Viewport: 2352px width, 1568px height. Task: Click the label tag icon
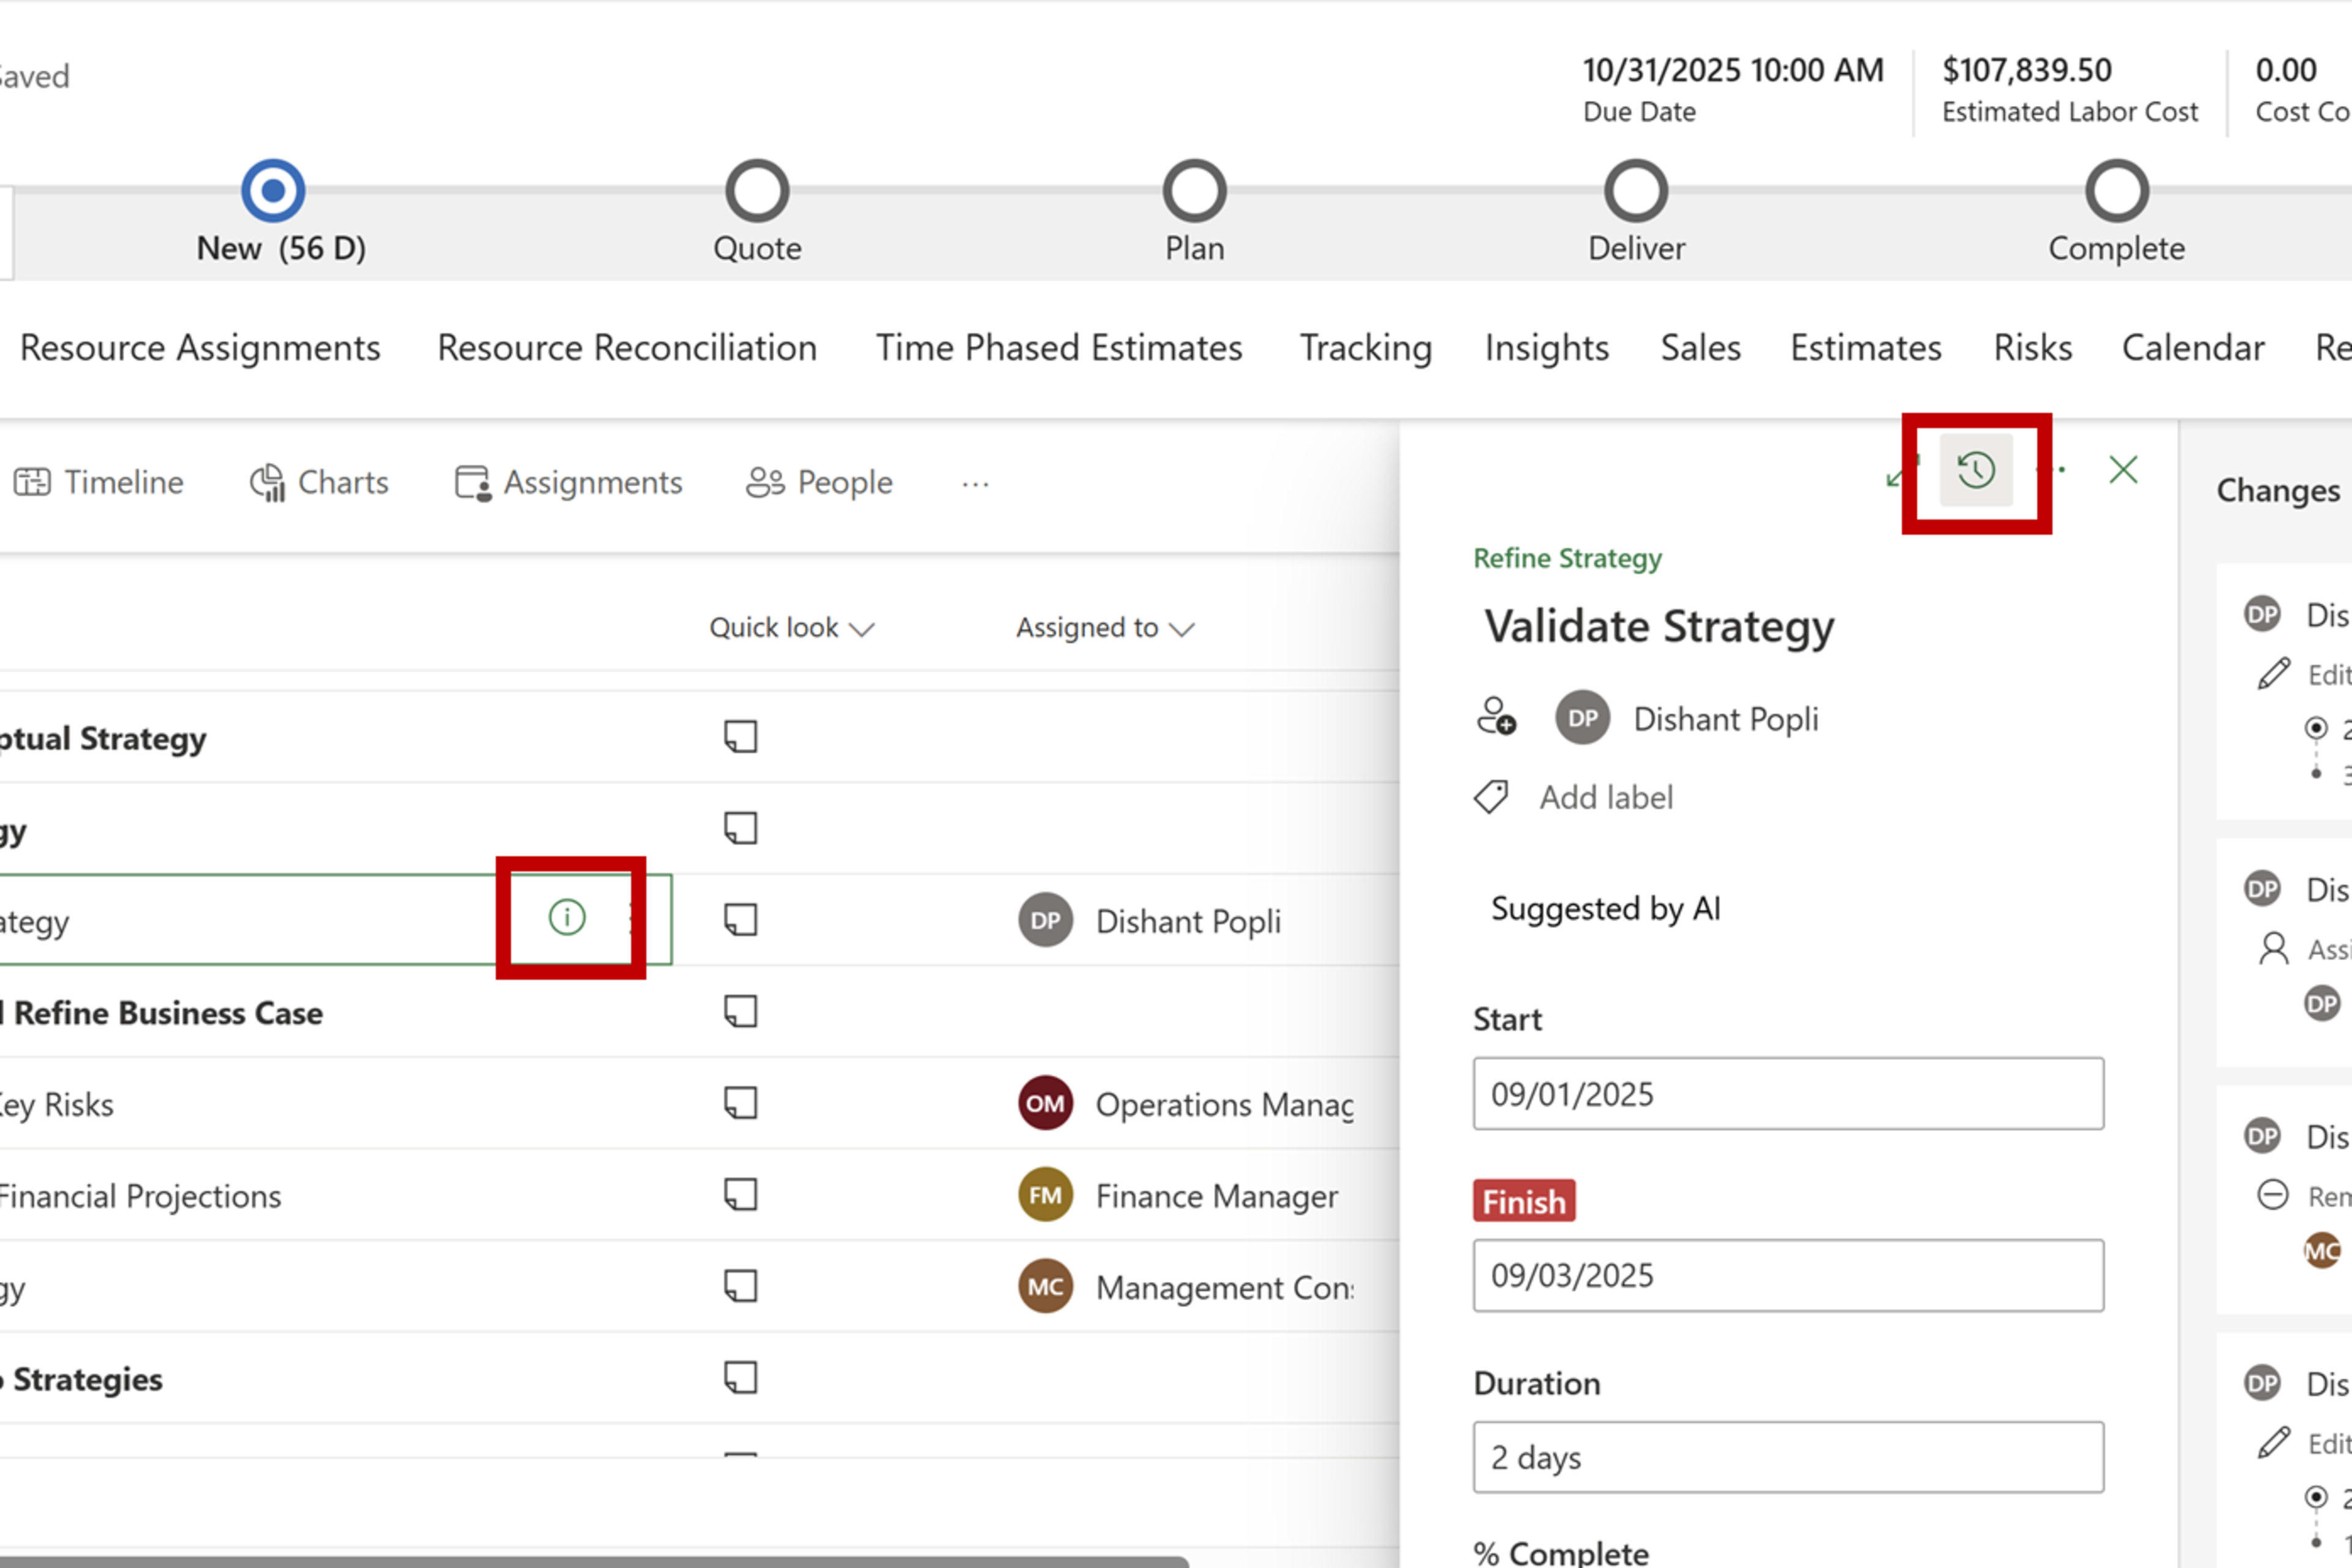(x=1491, y=797)
